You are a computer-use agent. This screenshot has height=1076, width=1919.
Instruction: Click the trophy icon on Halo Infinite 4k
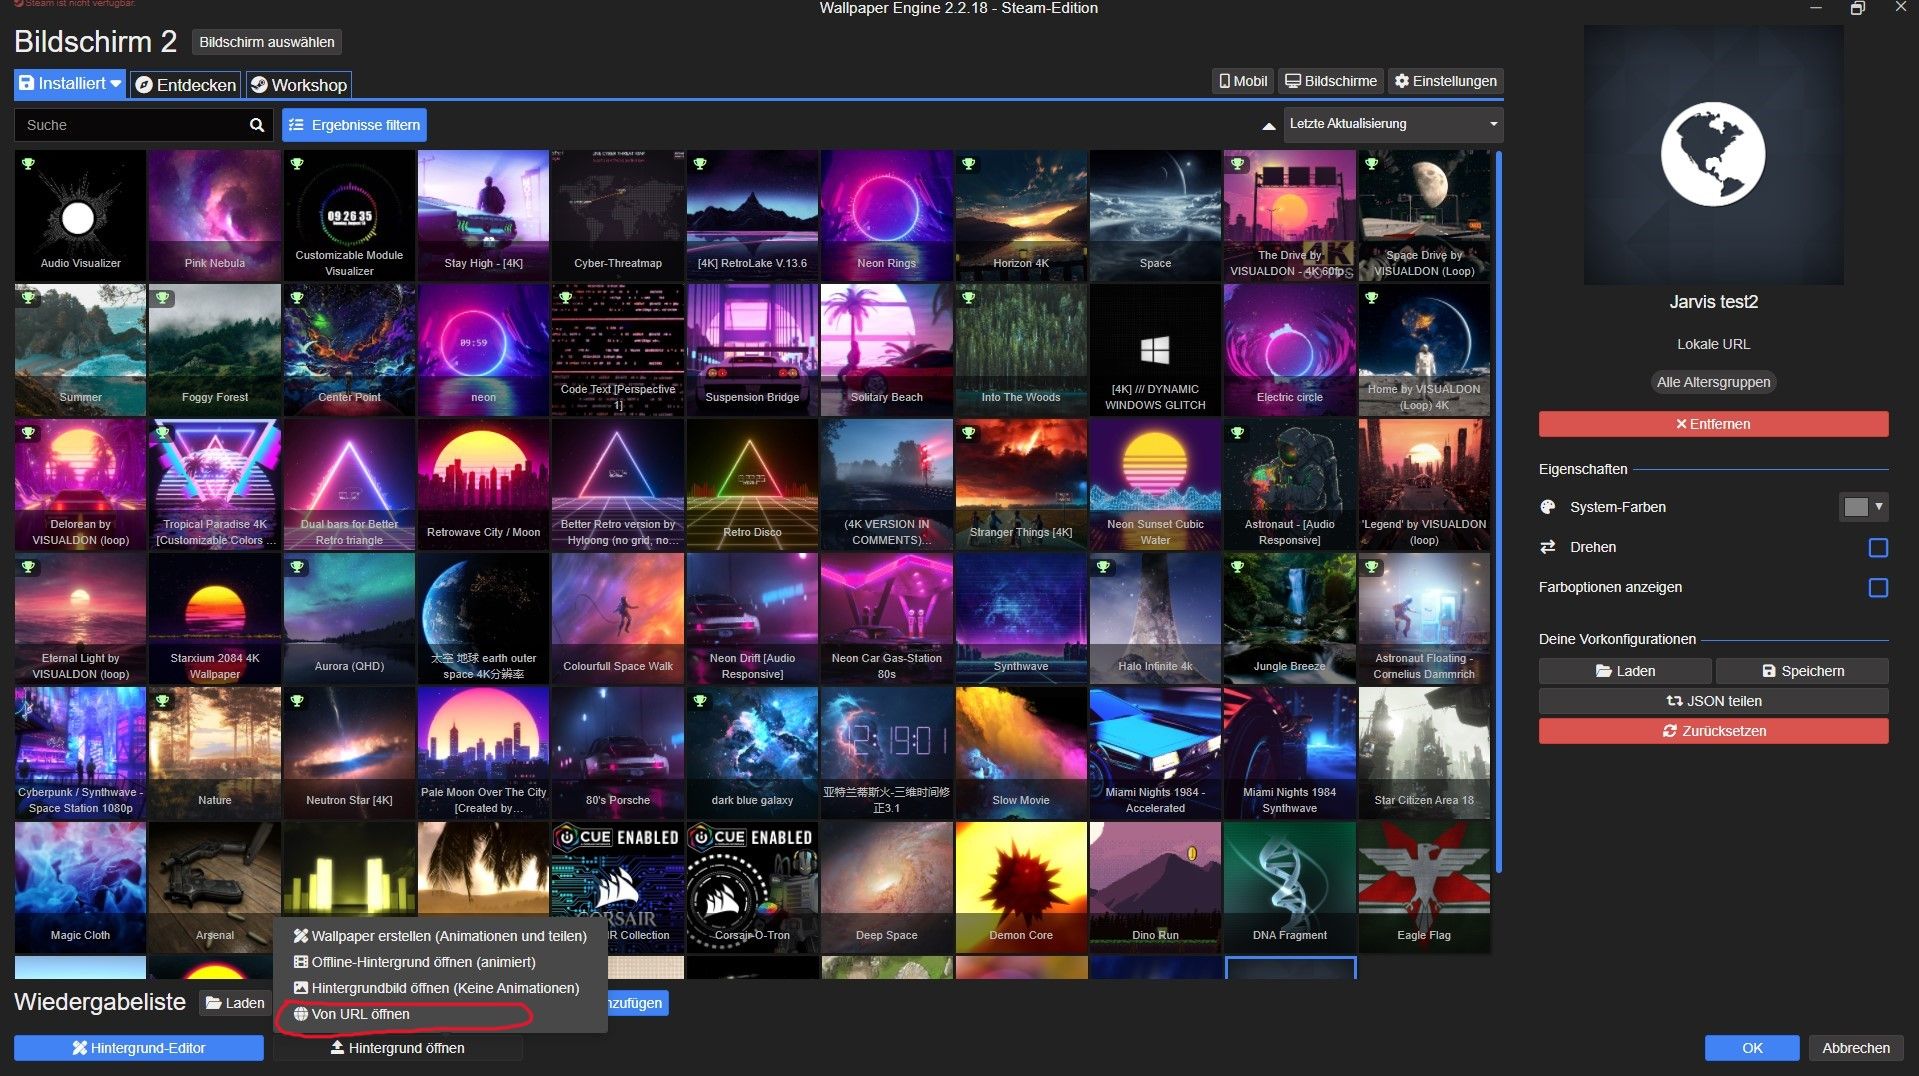1103,567
